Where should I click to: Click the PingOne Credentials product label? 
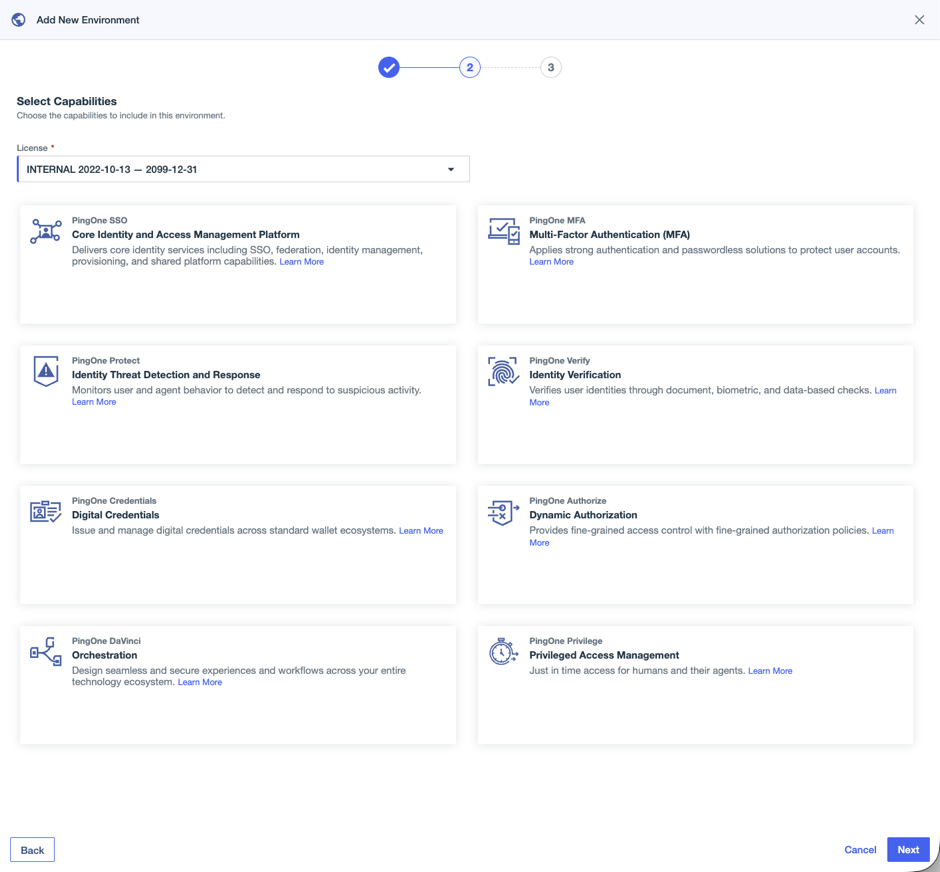[x=114, y=501]
